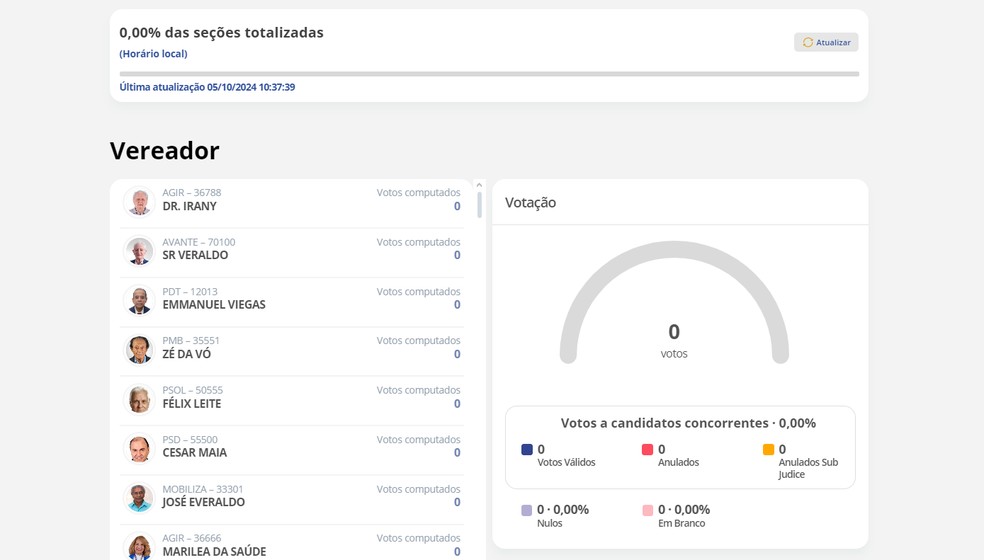Click the Anulados red legend swatch
The image size is (984, 560).
click(x=648, y=450)
